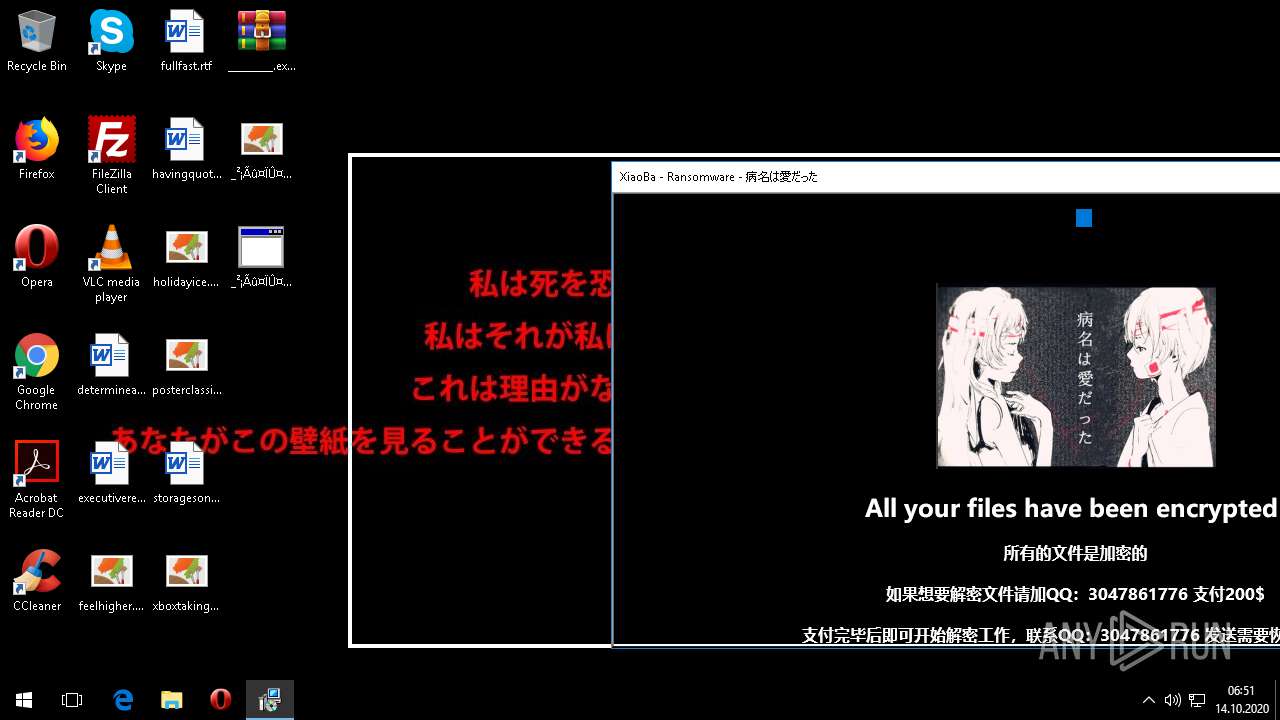Screen dimensions: 1280x720
Task: Open the volume control in system tray
Action: click(1172, 700)
